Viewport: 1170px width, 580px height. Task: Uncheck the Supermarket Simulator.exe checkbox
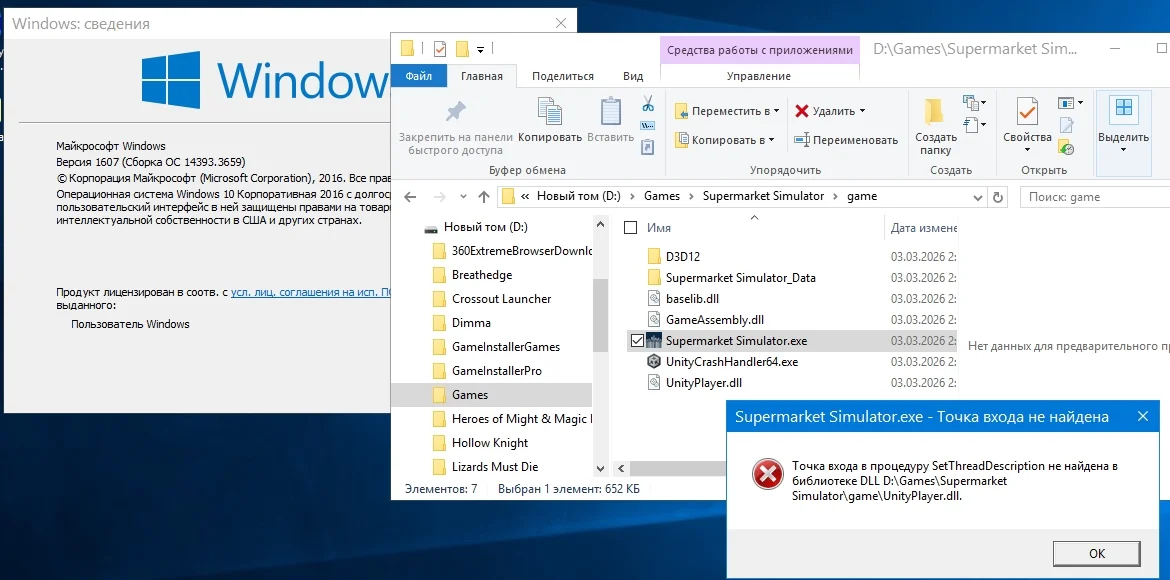[x=637, y=341]
